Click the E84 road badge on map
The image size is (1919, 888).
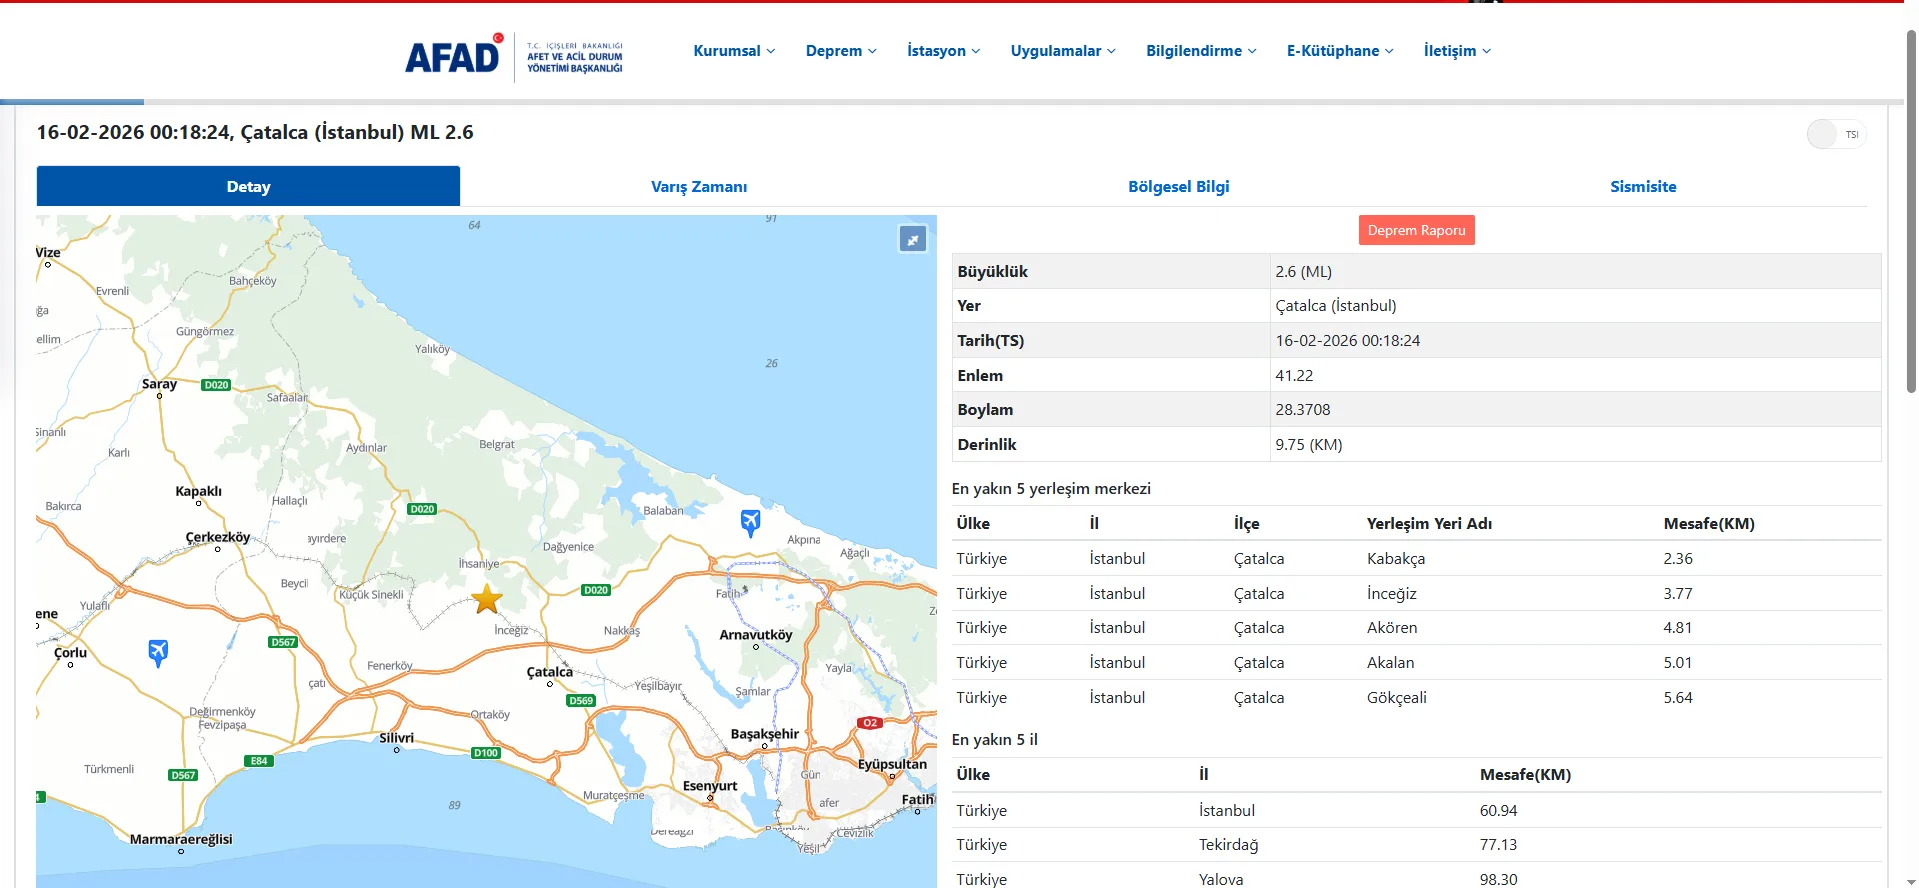pyautogui.click(x=259, y=761)
